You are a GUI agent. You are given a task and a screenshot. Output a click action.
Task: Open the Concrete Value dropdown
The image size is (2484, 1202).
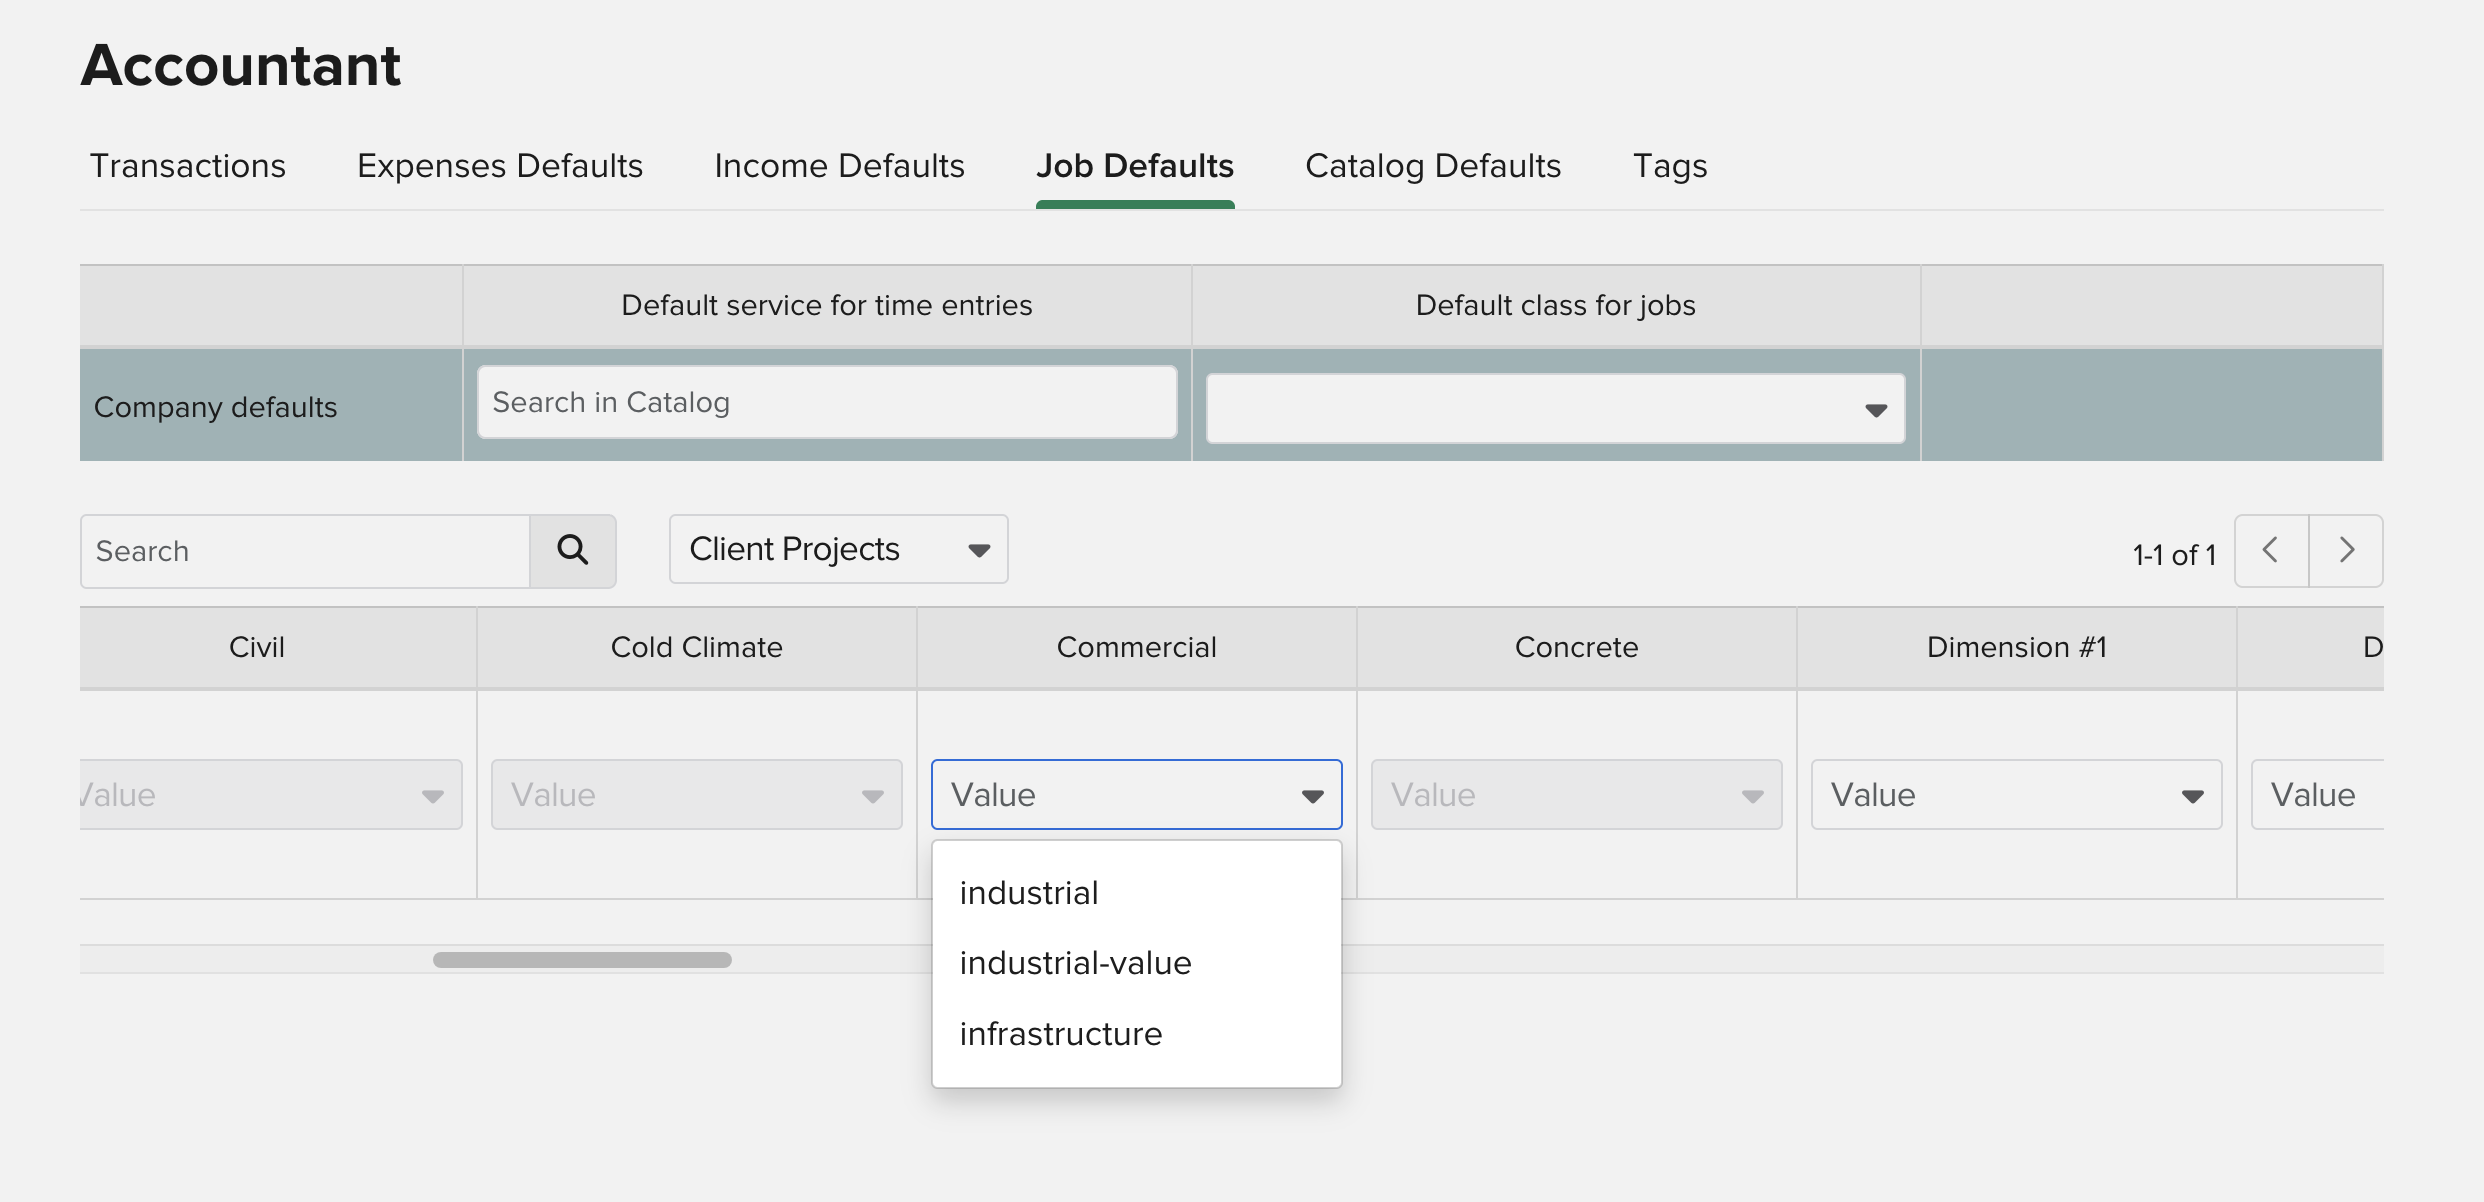point(1576,795)
